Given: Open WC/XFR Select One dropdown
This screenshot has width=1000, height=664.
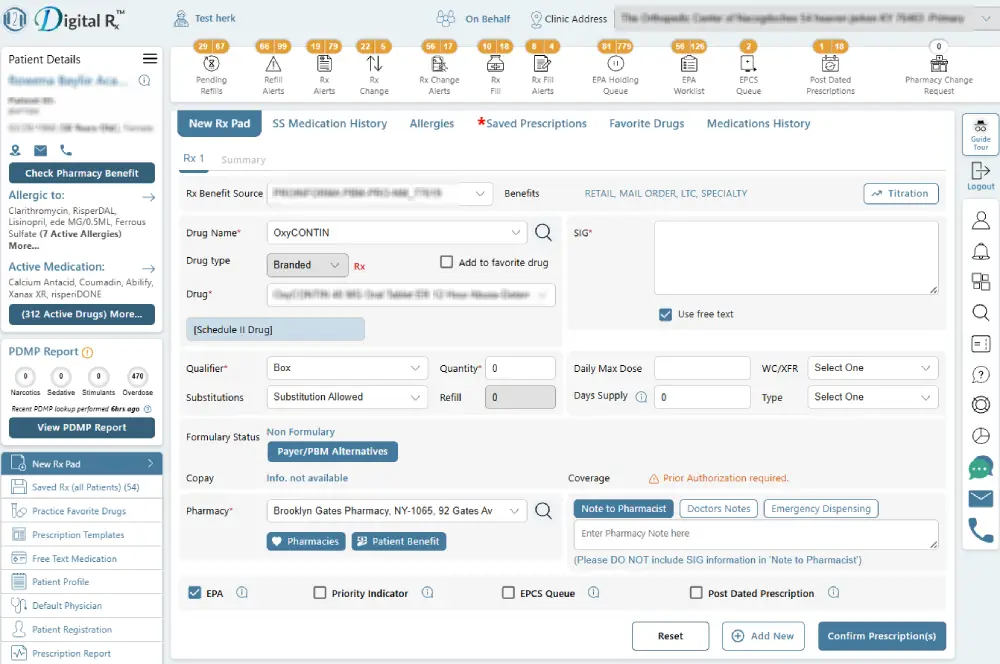Looking at the screenshot, I should [872, 368].
